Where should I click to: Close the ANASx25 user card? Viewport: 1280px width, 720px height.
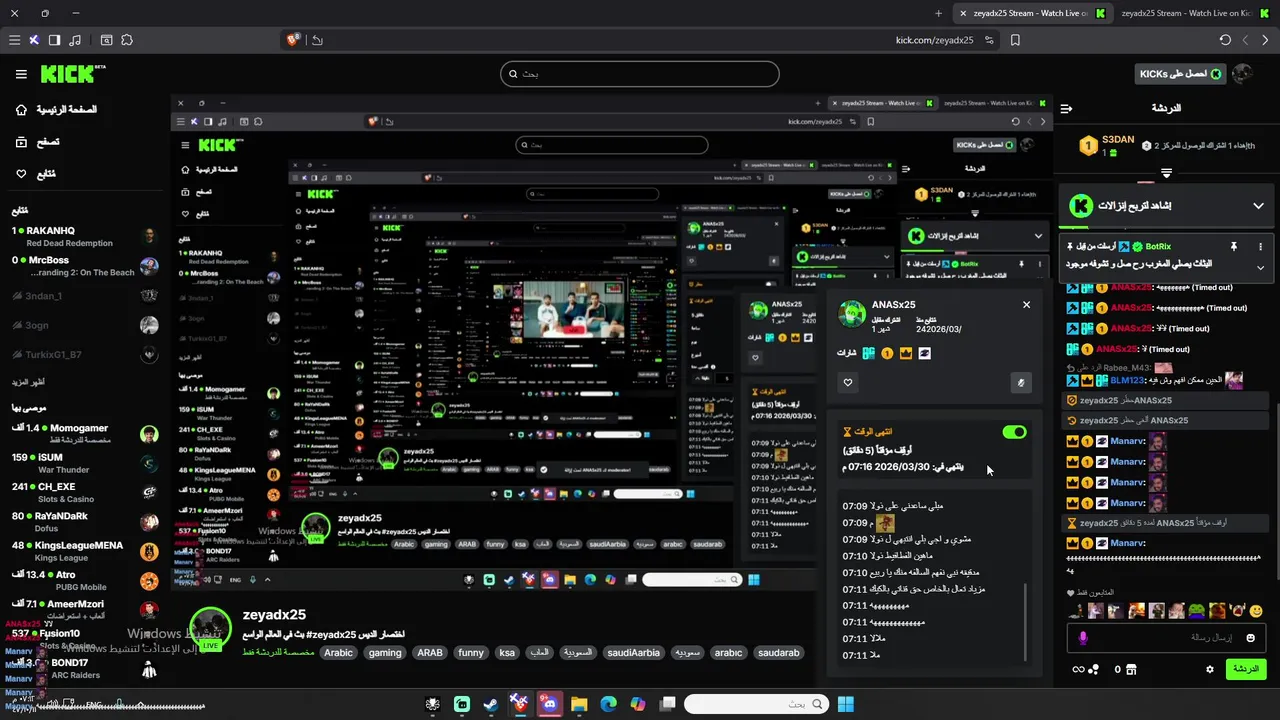(1026, 304)
